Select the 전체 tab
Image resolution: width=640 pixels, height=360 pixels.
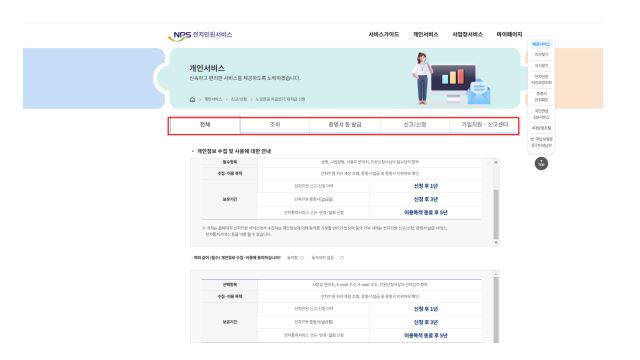[x=205, y=125]
